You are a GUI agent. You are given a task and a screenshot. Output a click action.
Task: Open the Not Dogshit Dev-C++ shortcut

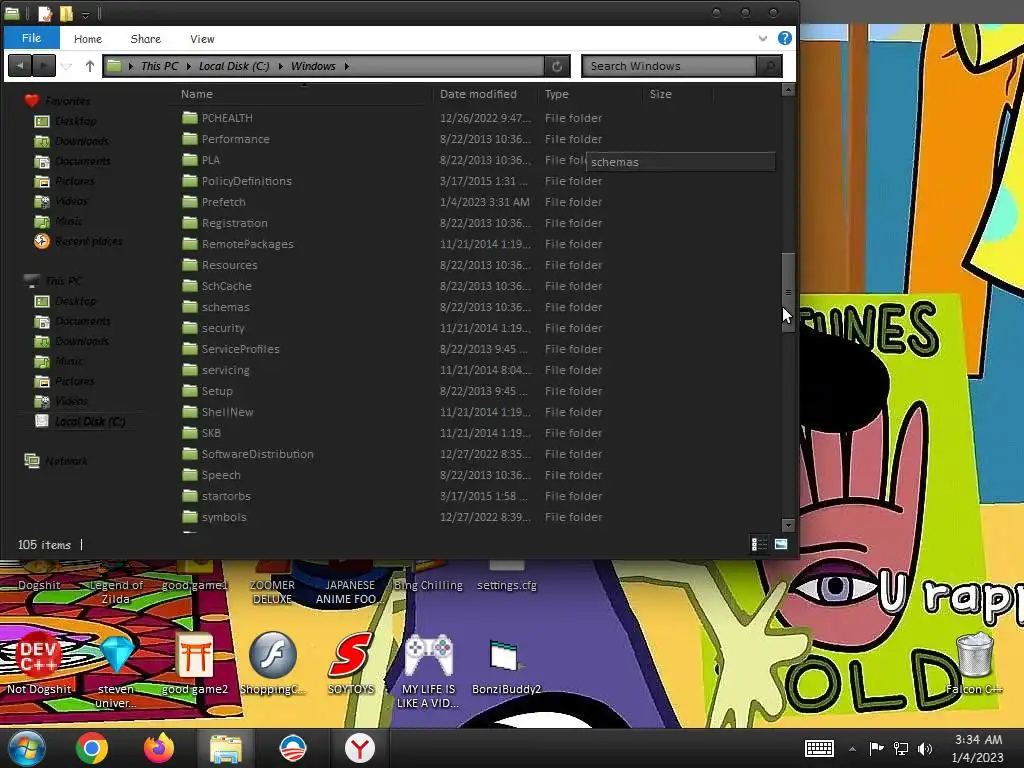click(x=39, y=663)
